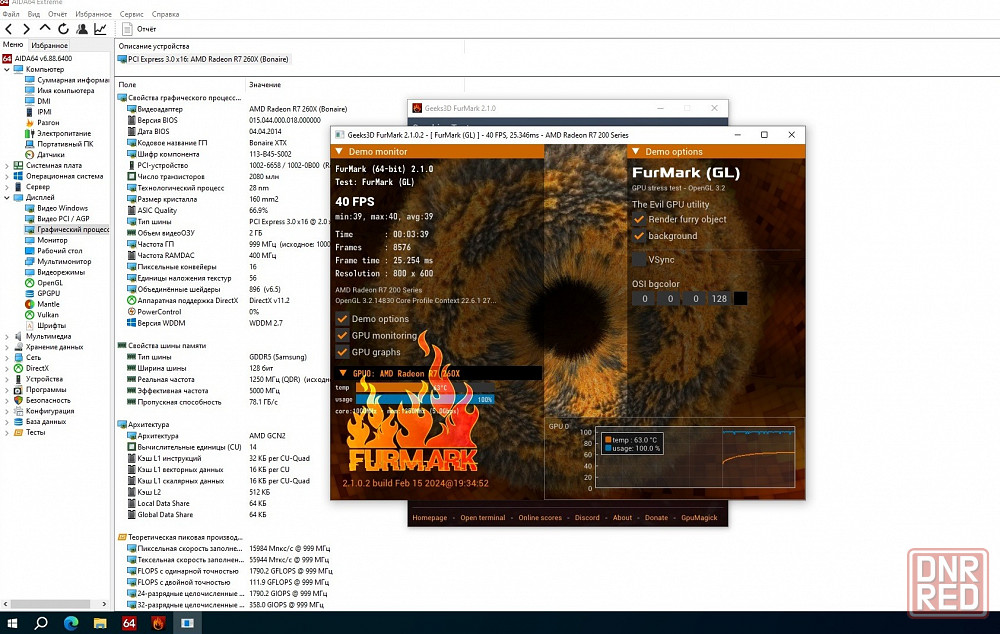Open the Справка menu
This screenshot has height=634, width=1000.
click(x=165, y=14)
